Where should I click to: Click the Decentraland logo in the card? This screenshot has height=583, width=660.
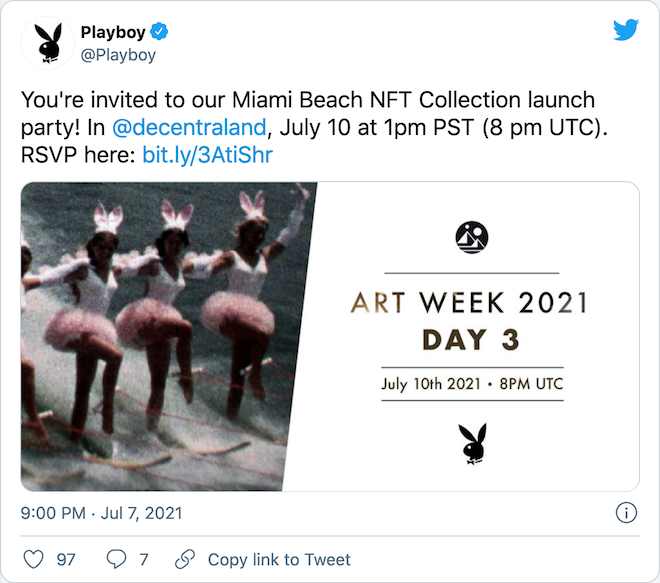pyautogui.click(x=472, y=237)
